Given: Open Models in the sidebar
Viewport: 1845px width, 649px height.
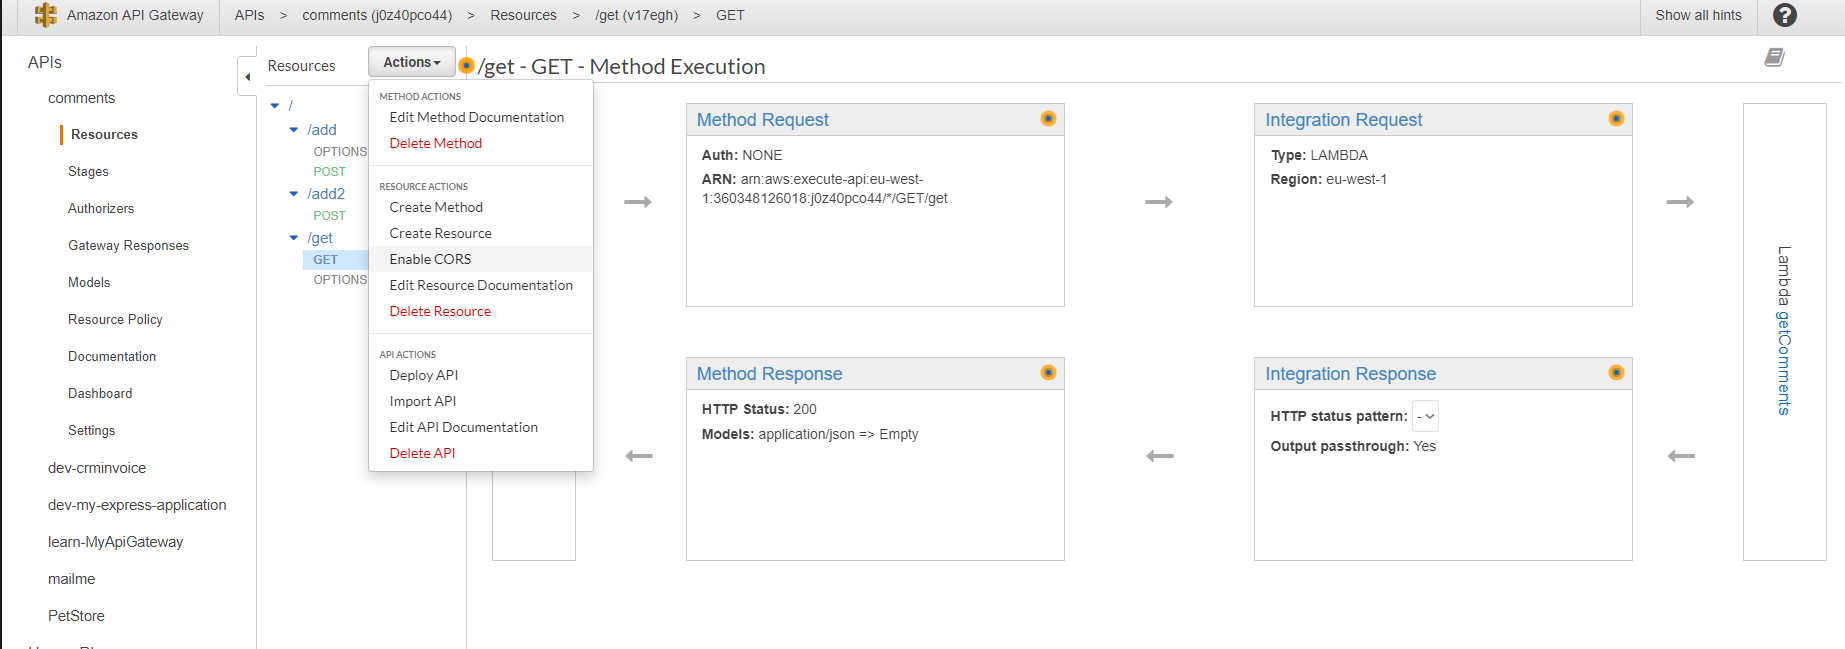Looking at the screenshot, I should coord(89,283).
